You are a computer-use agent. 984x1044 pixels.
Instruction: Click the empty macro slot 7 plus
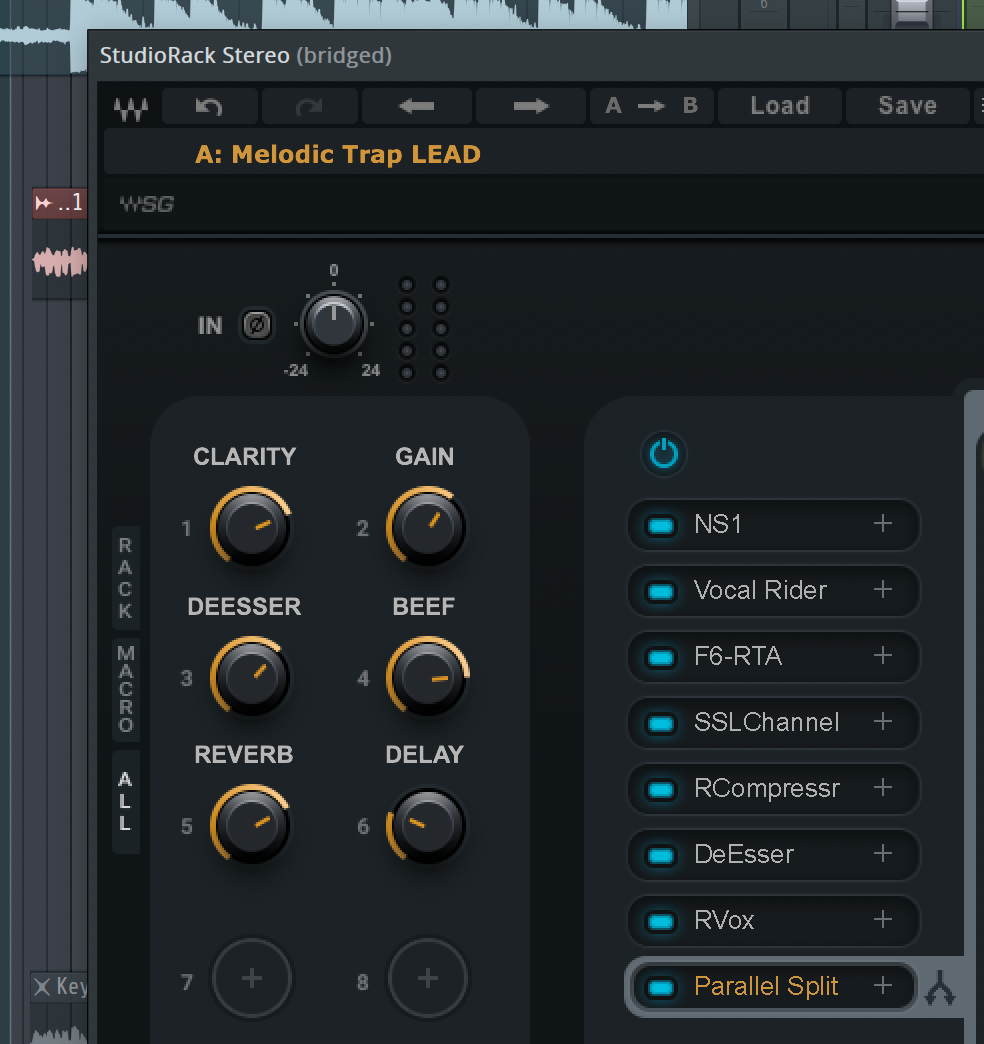pyautogui.click(x=251, y=978)
